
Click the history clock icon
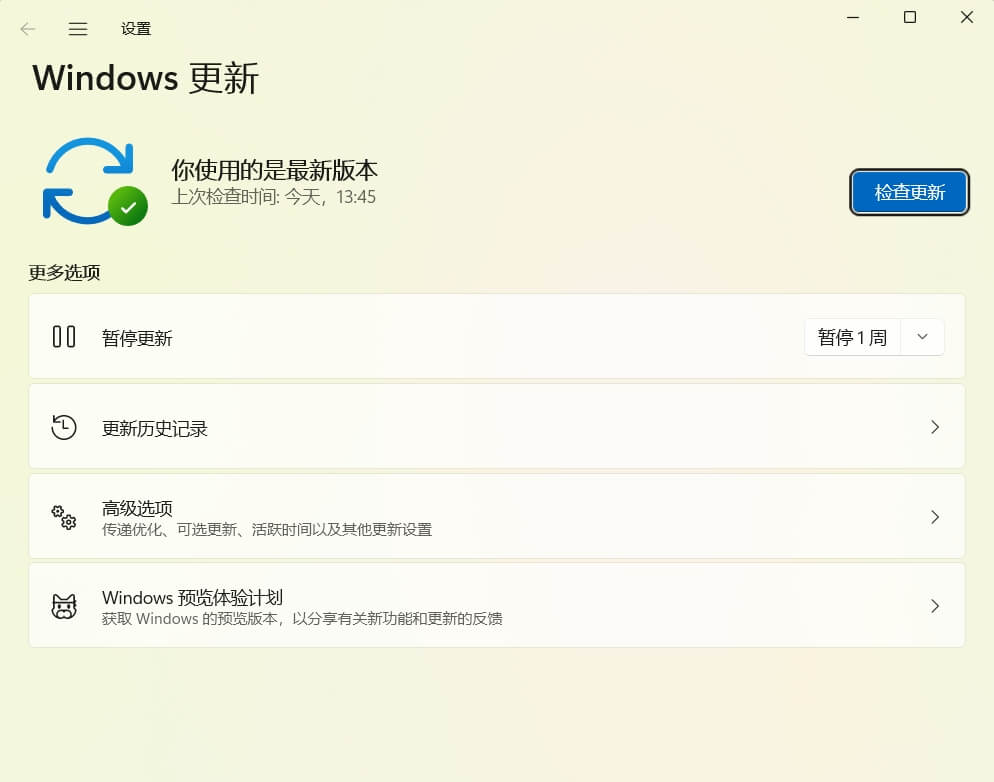(x=64, y=427)
